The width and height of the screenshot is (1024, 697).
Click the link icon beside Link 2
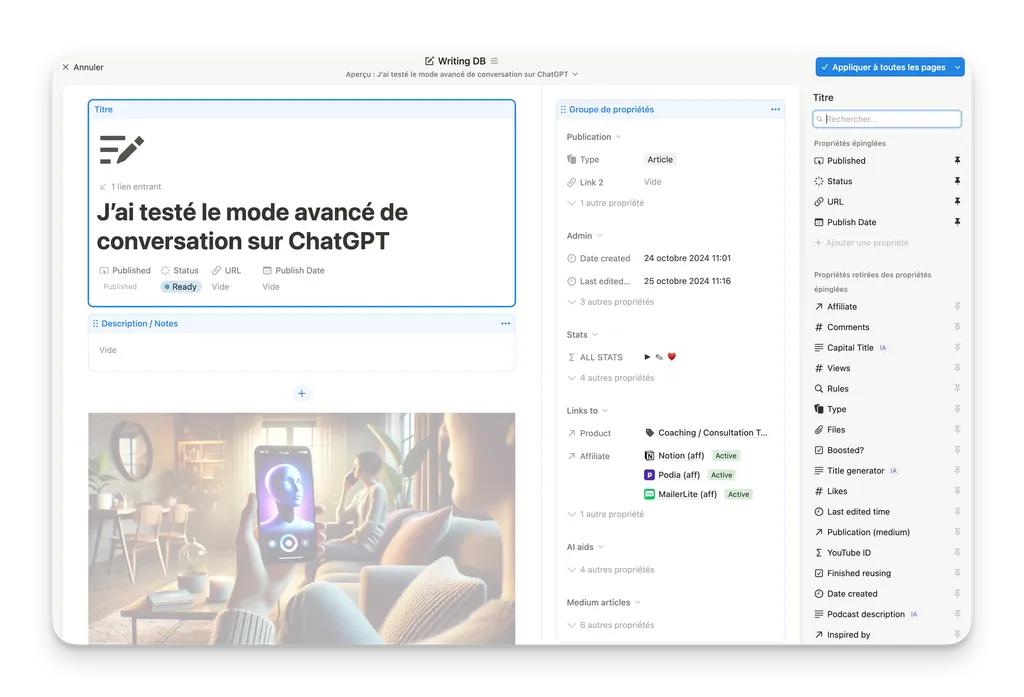click(571, 182)
